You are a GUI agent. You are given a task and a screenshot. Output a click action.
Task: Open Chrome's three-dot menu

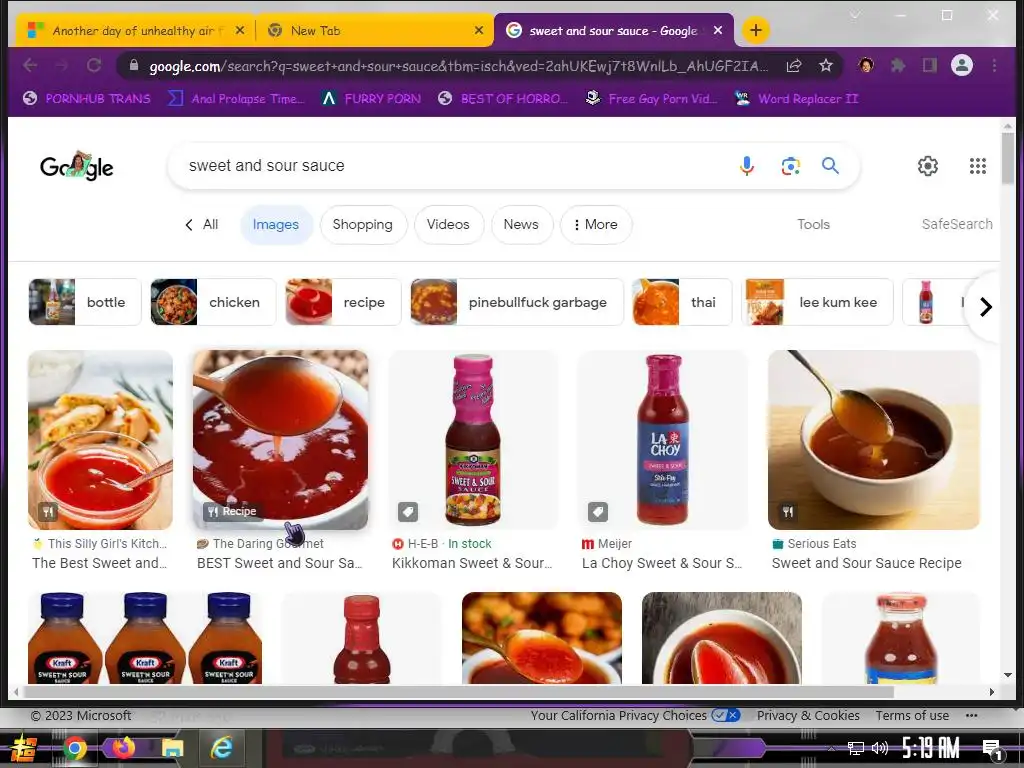(994, 65)
